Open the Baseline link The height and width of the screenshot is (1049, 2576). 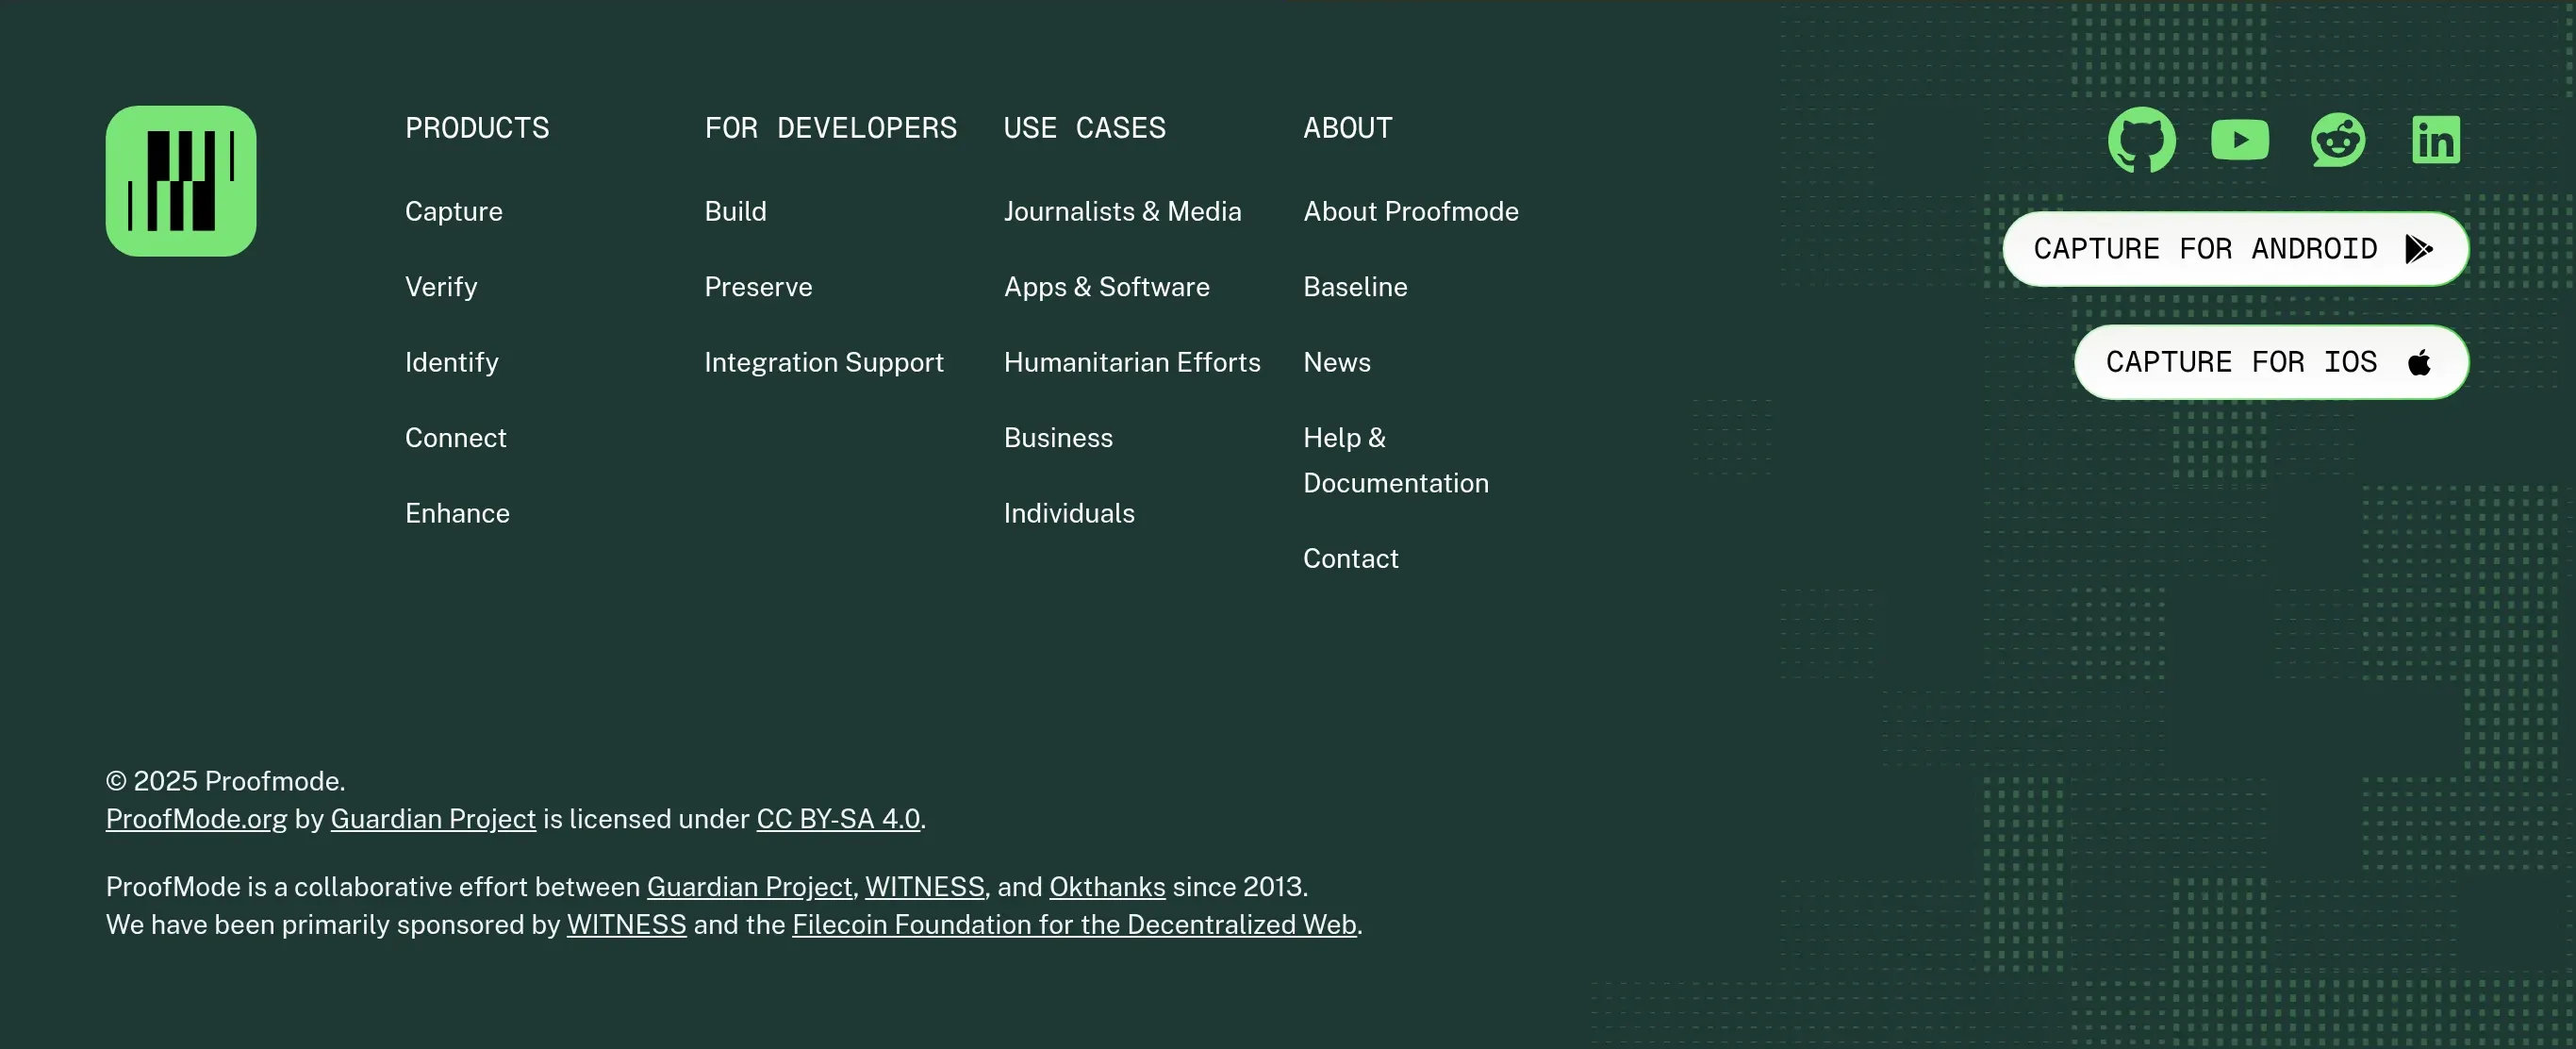click(x=1355, y=287)
